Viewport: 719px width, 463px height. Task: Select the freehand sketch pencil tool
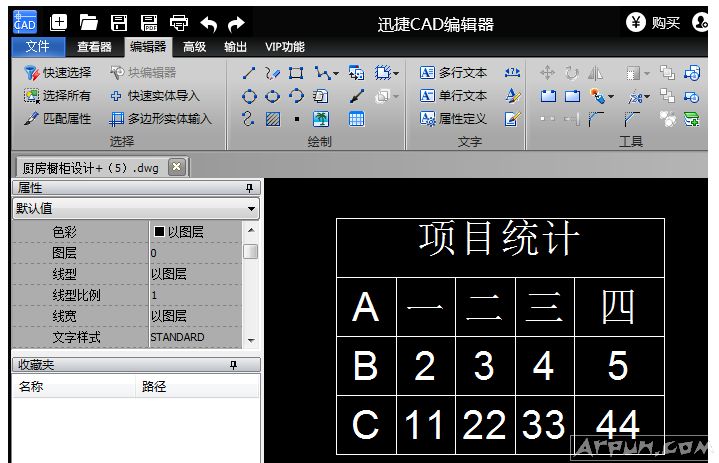click(x=272, y=72)
